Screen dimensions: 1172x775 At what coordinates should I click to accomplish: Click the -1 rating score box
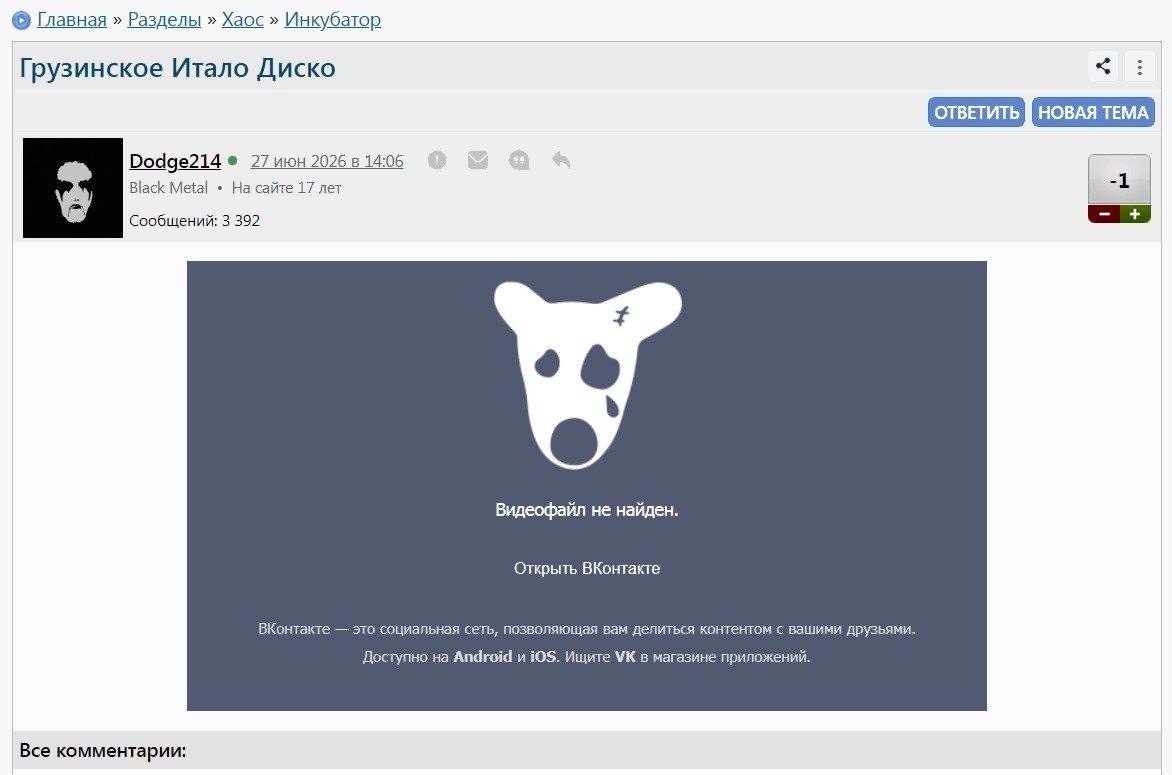[1119, 180]
